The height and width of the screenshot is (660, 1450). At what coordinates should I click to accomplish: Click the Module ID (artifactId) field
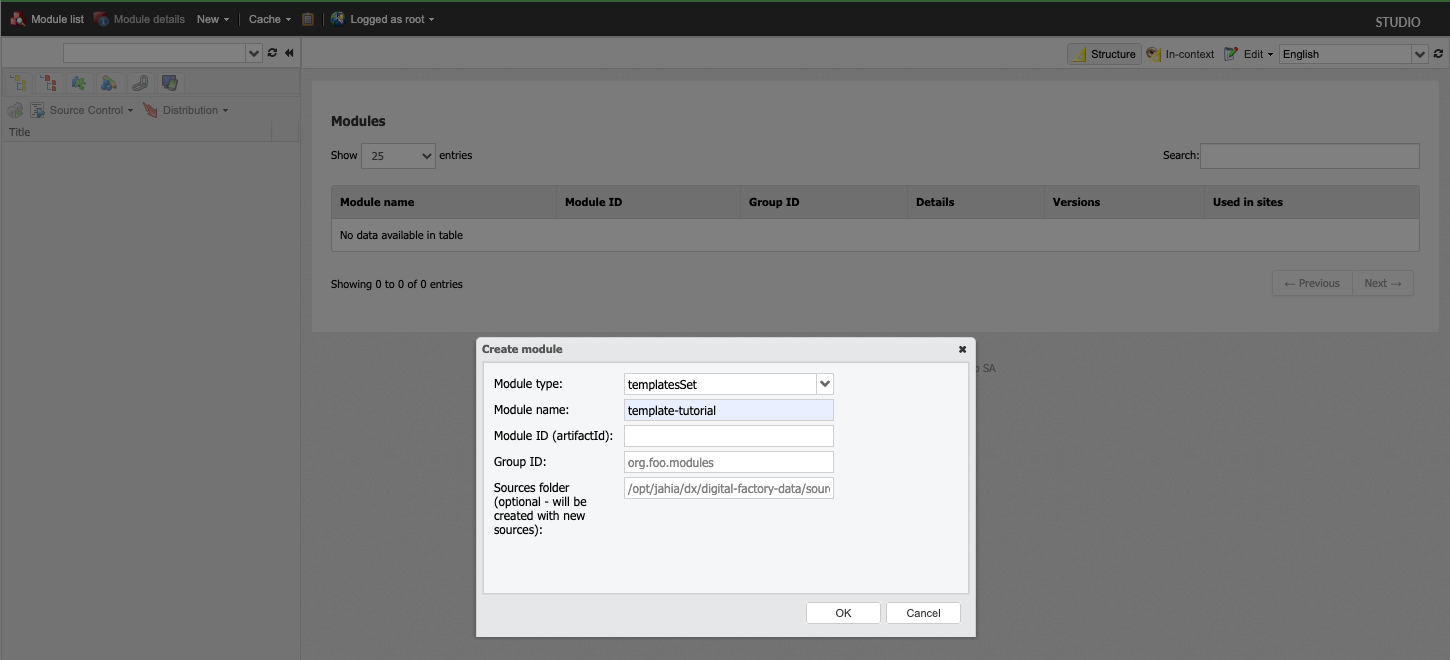click(x=728, y=436)
